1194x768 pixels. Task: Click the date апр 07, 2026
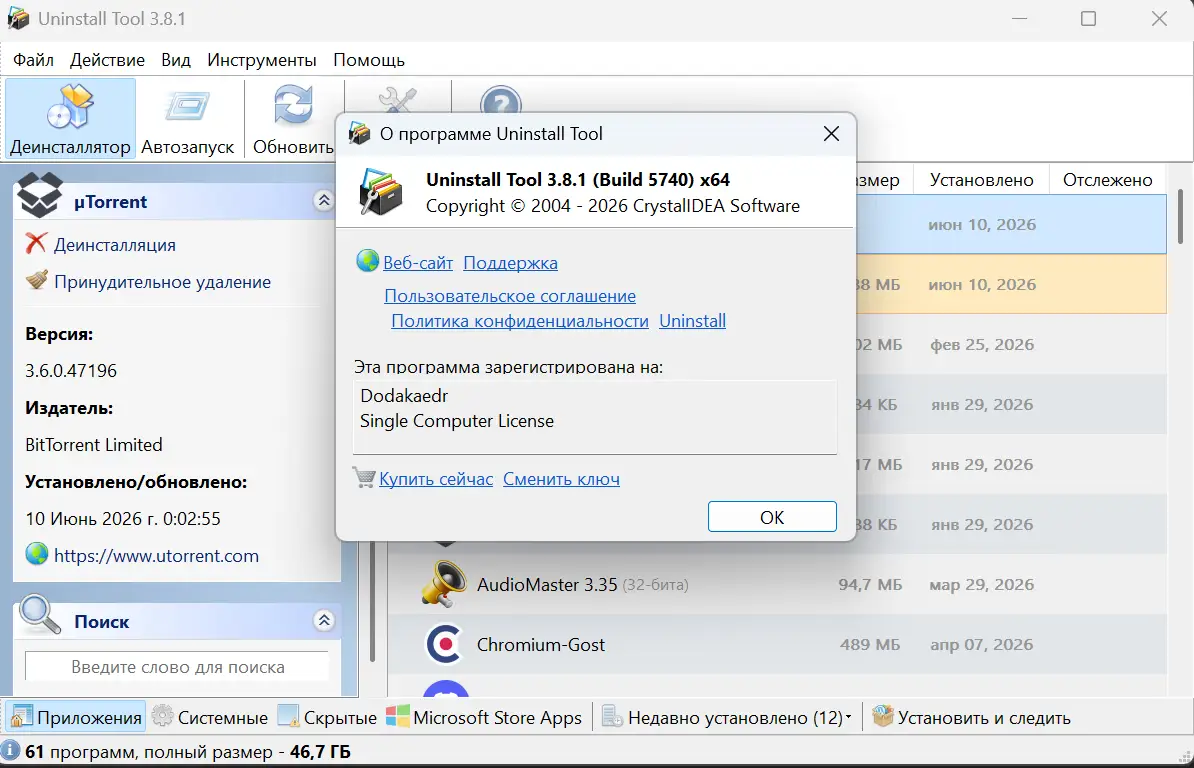pyautogui.click(x=982, y=645)
